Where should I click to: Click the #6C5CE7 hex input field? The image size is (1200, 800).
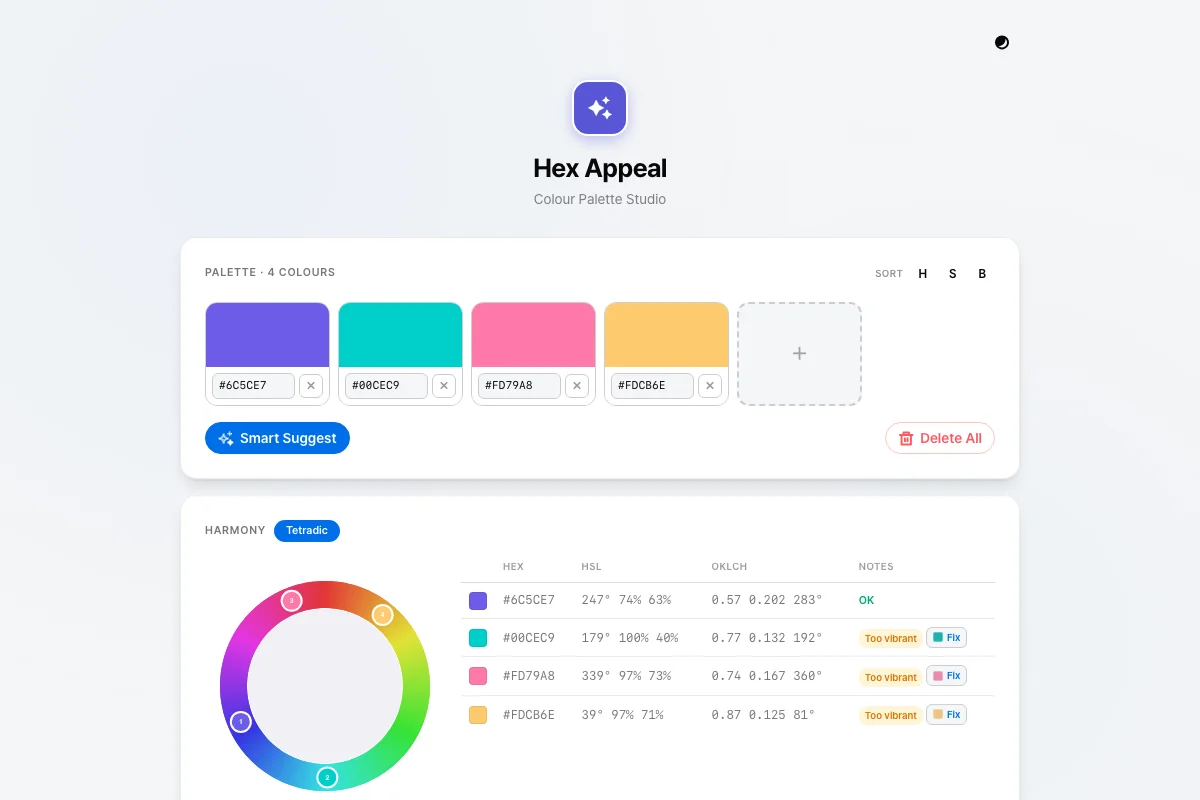pyautogui.click(x=252, y=385)
